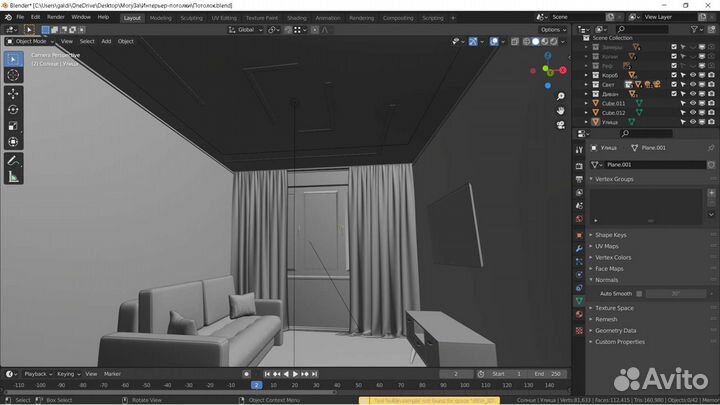Disable rendering for Улица via camera icon
Screen dimensions: 720x405
tap(711, 122)
